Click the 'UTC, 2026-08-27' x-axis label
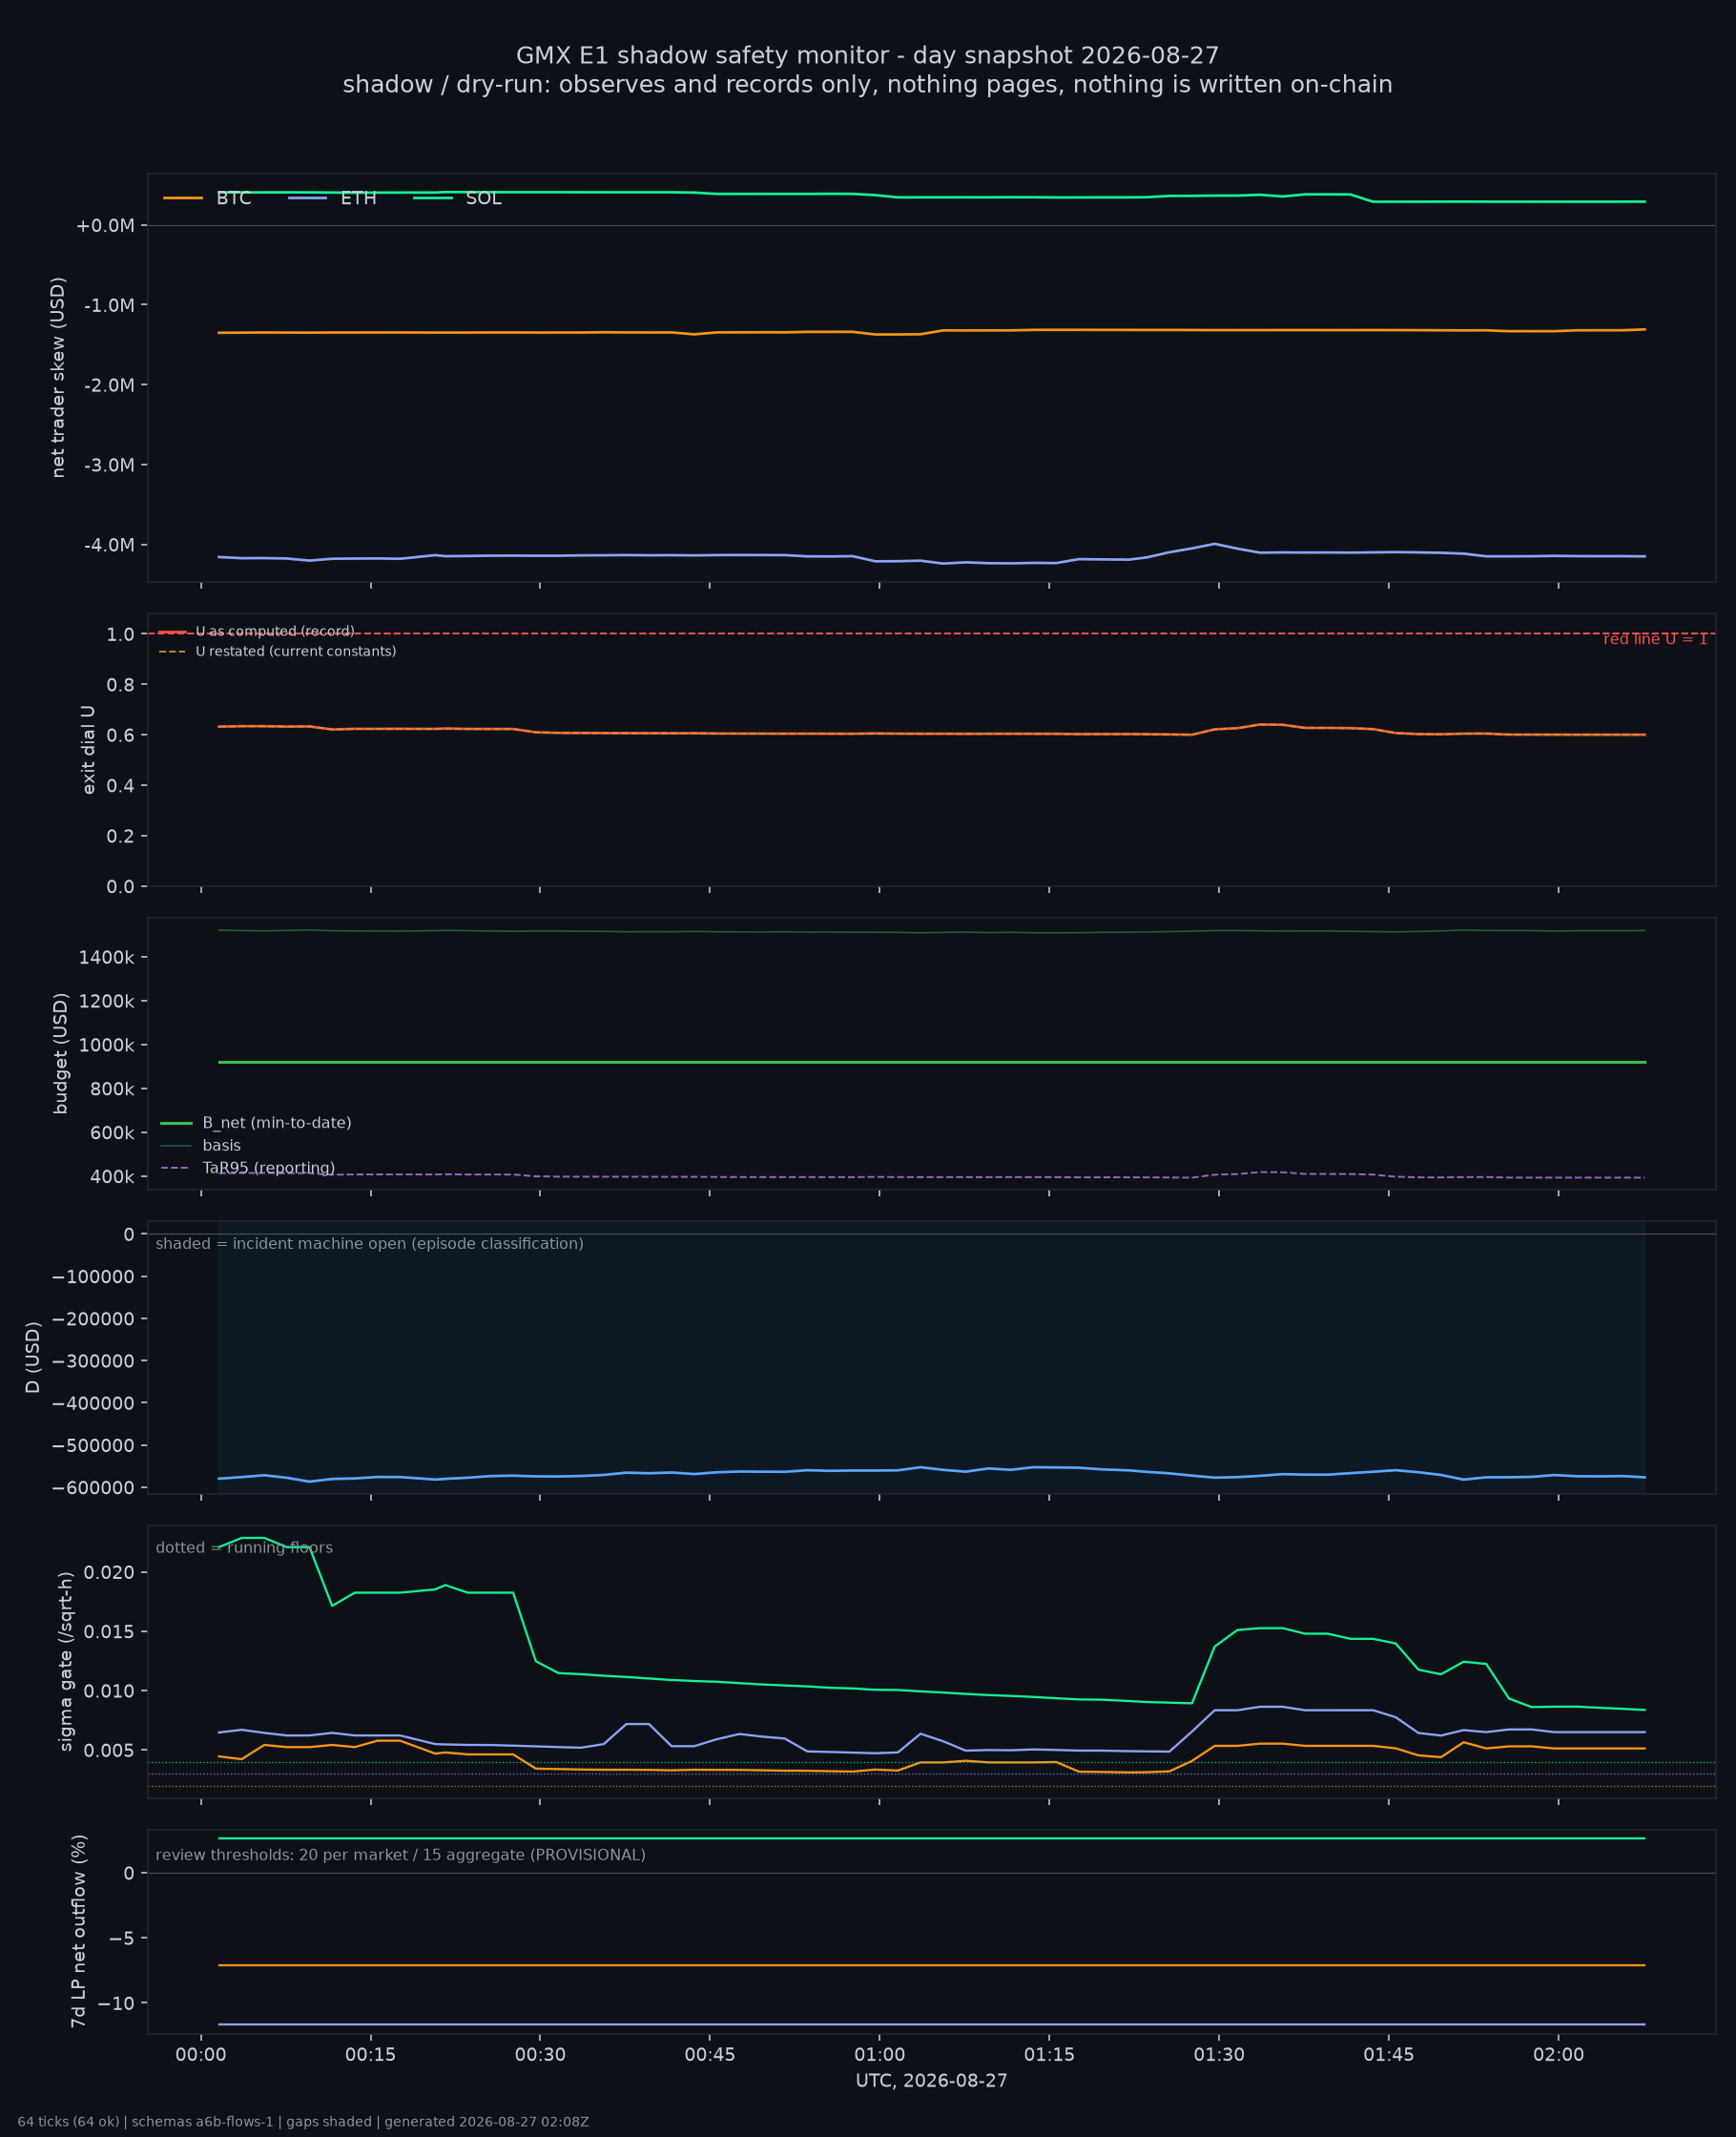Viewport: 1736px width, 2137px height. coord(932,2081)
